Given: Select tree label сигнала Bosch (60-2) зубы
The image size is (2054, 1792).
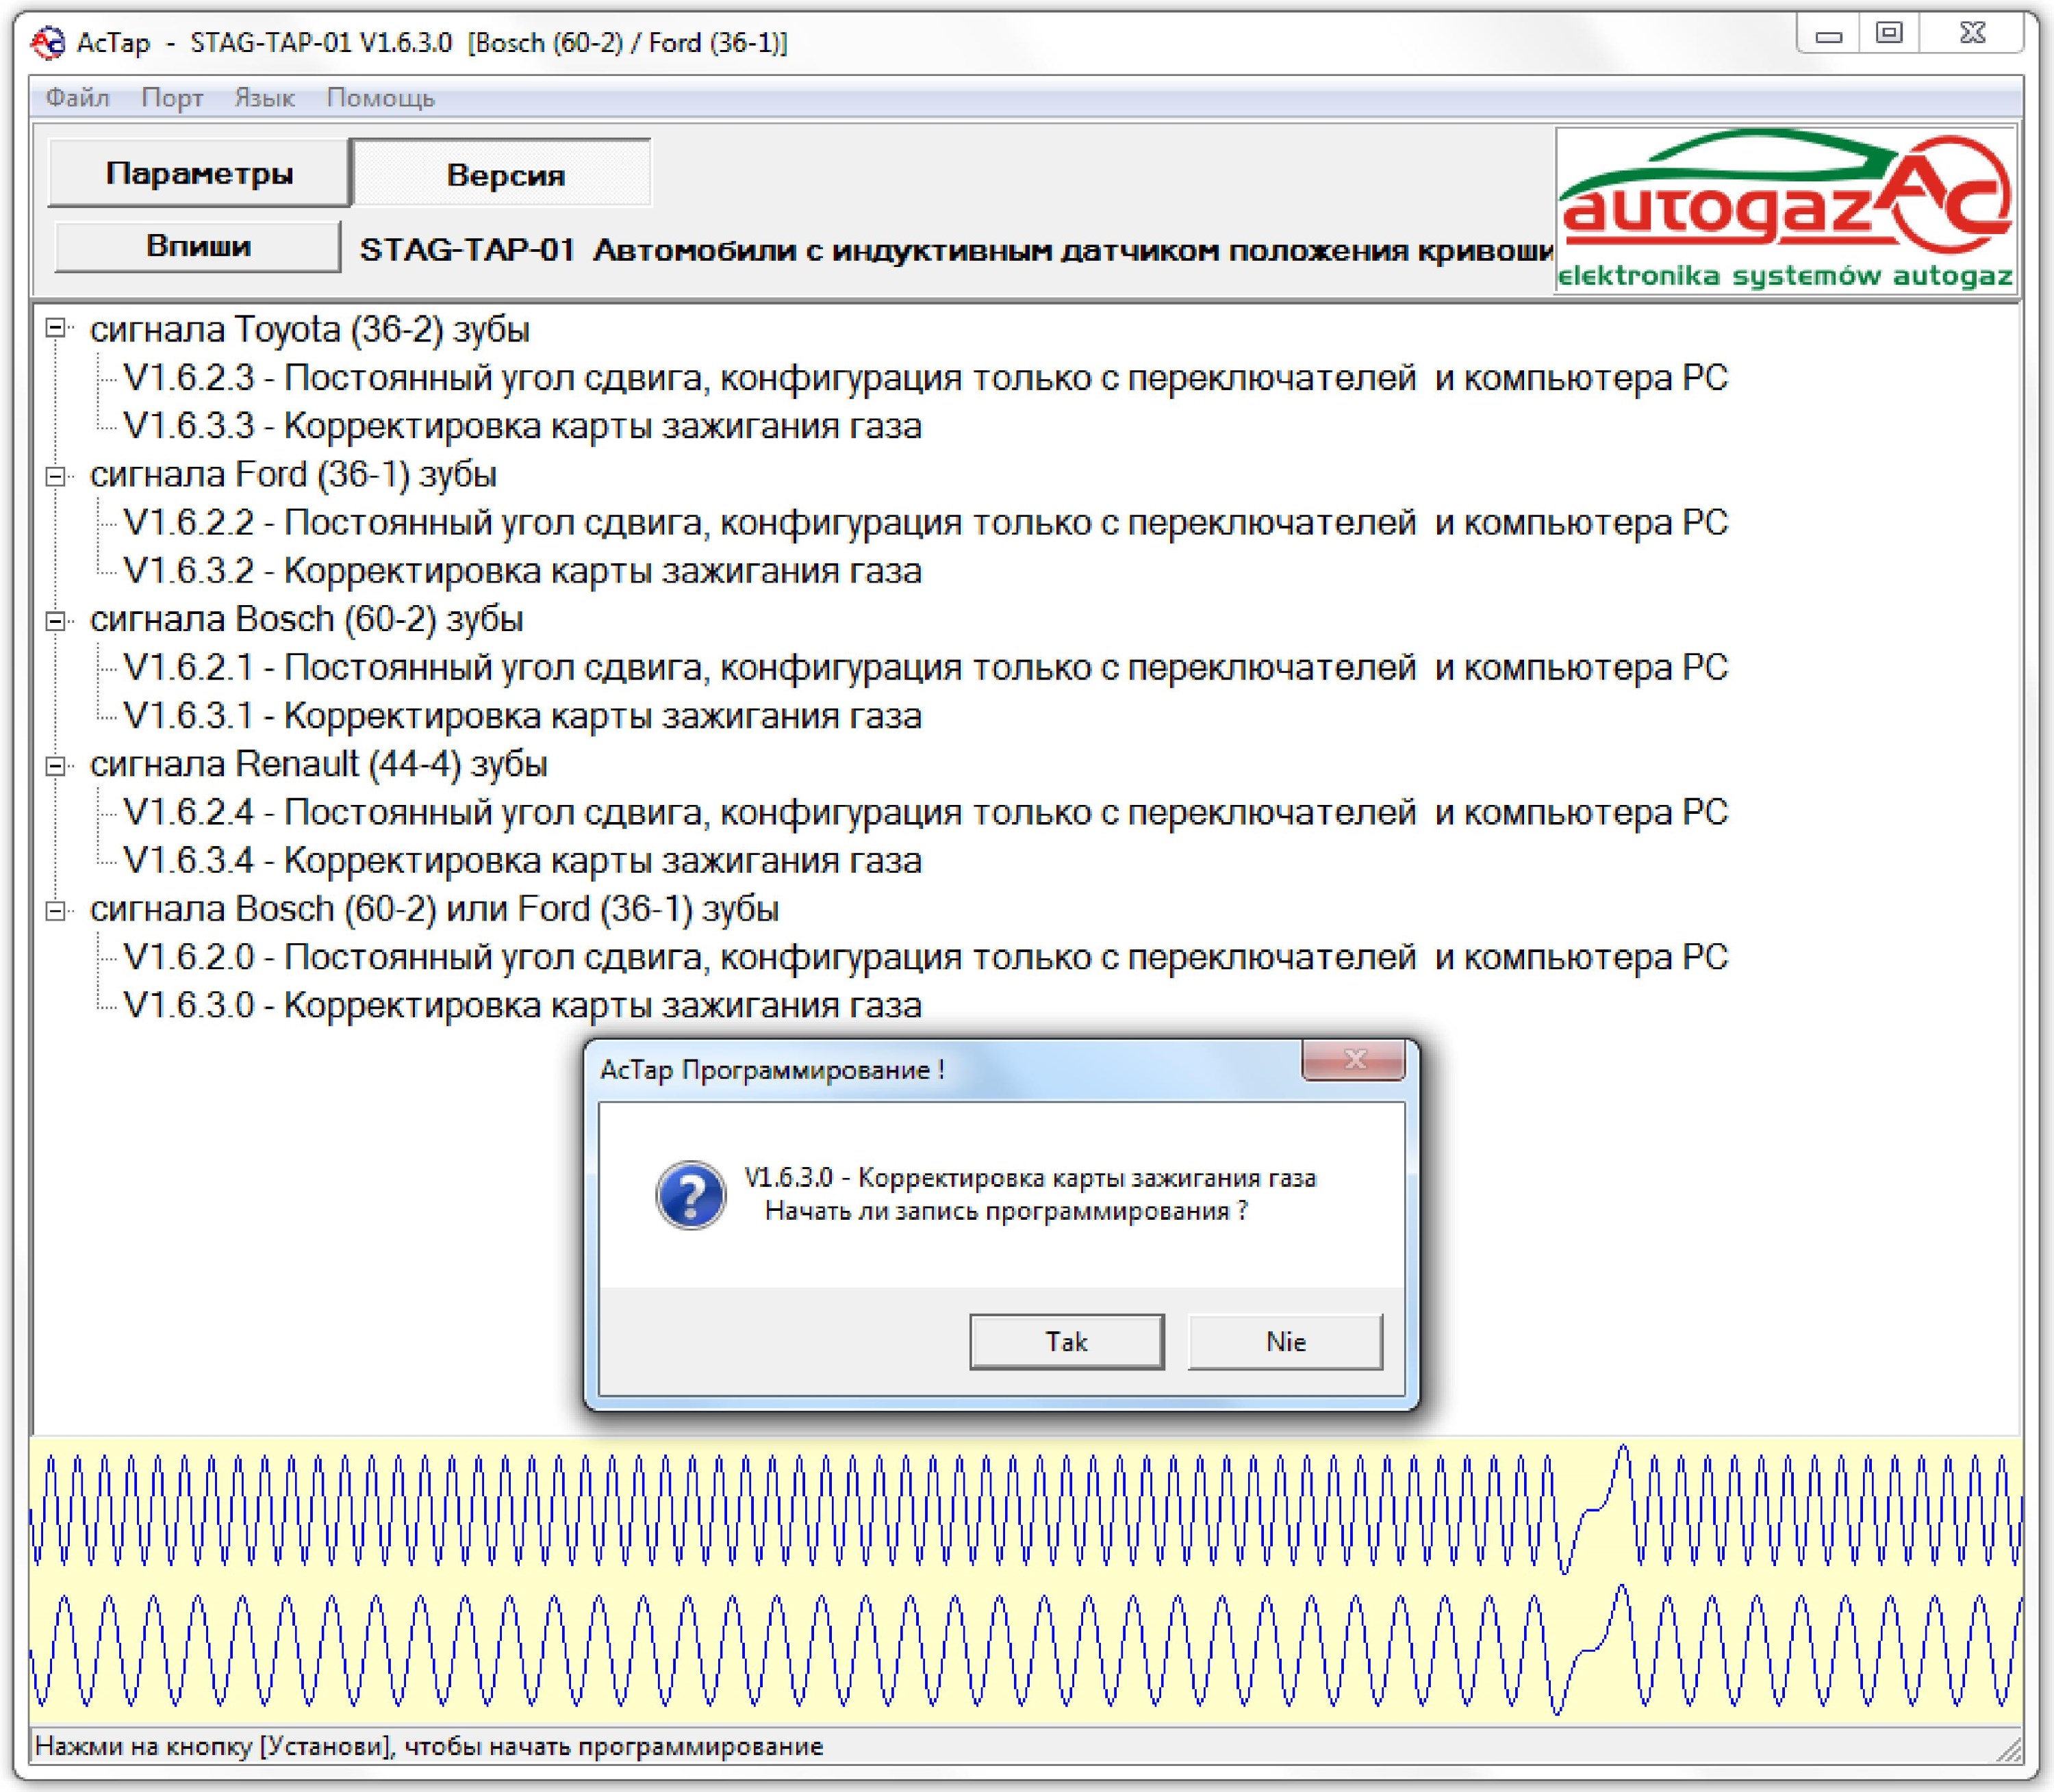Looking at the screenshot, I should [x=306, y=619].
